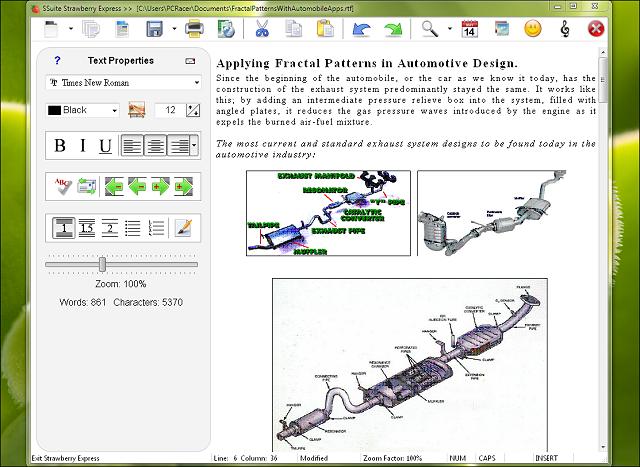Viewport: 640px width, 467px height.
Task: Click the treble clef music icon
Action: [x=564, y=29]
